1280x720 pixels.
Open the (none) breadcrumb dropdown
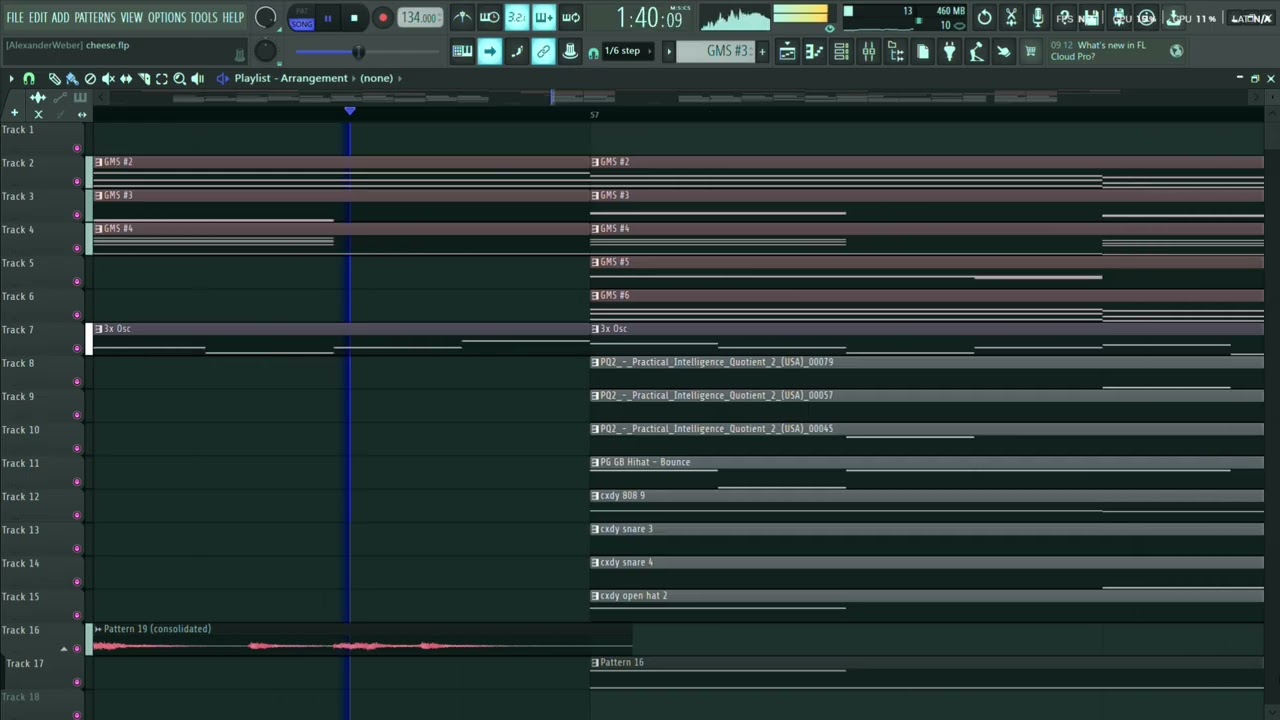pos(376,78)
